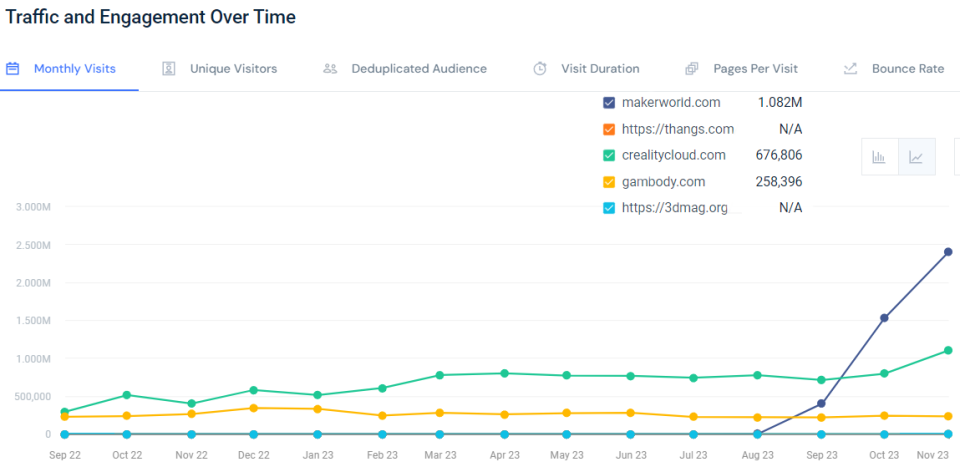Switch to bar chart view
960x472 pixels.
click(879, 157)
